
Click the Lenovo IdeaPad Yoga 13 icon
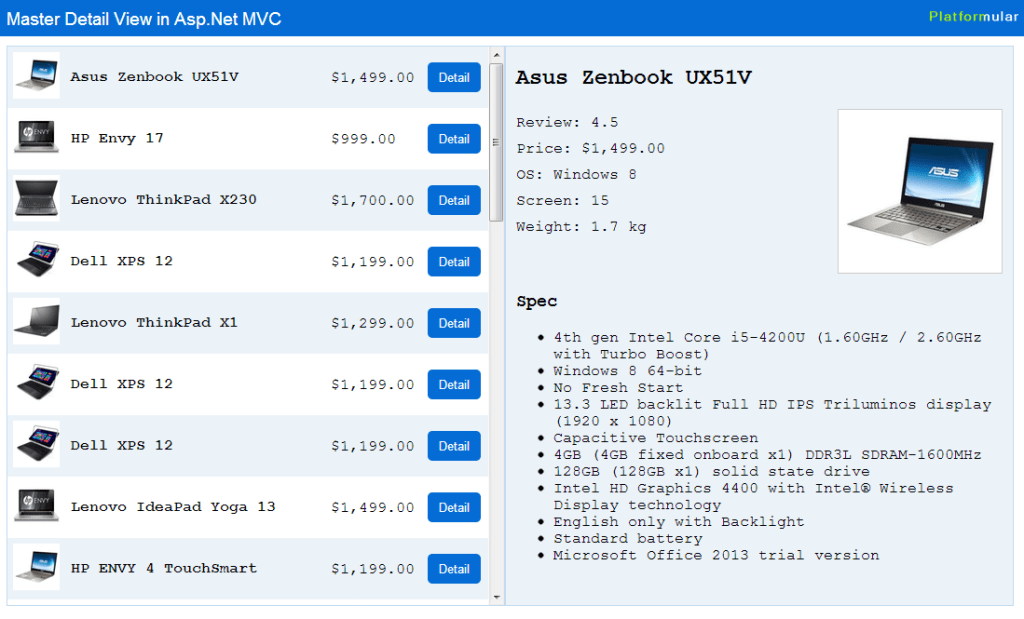36,507
